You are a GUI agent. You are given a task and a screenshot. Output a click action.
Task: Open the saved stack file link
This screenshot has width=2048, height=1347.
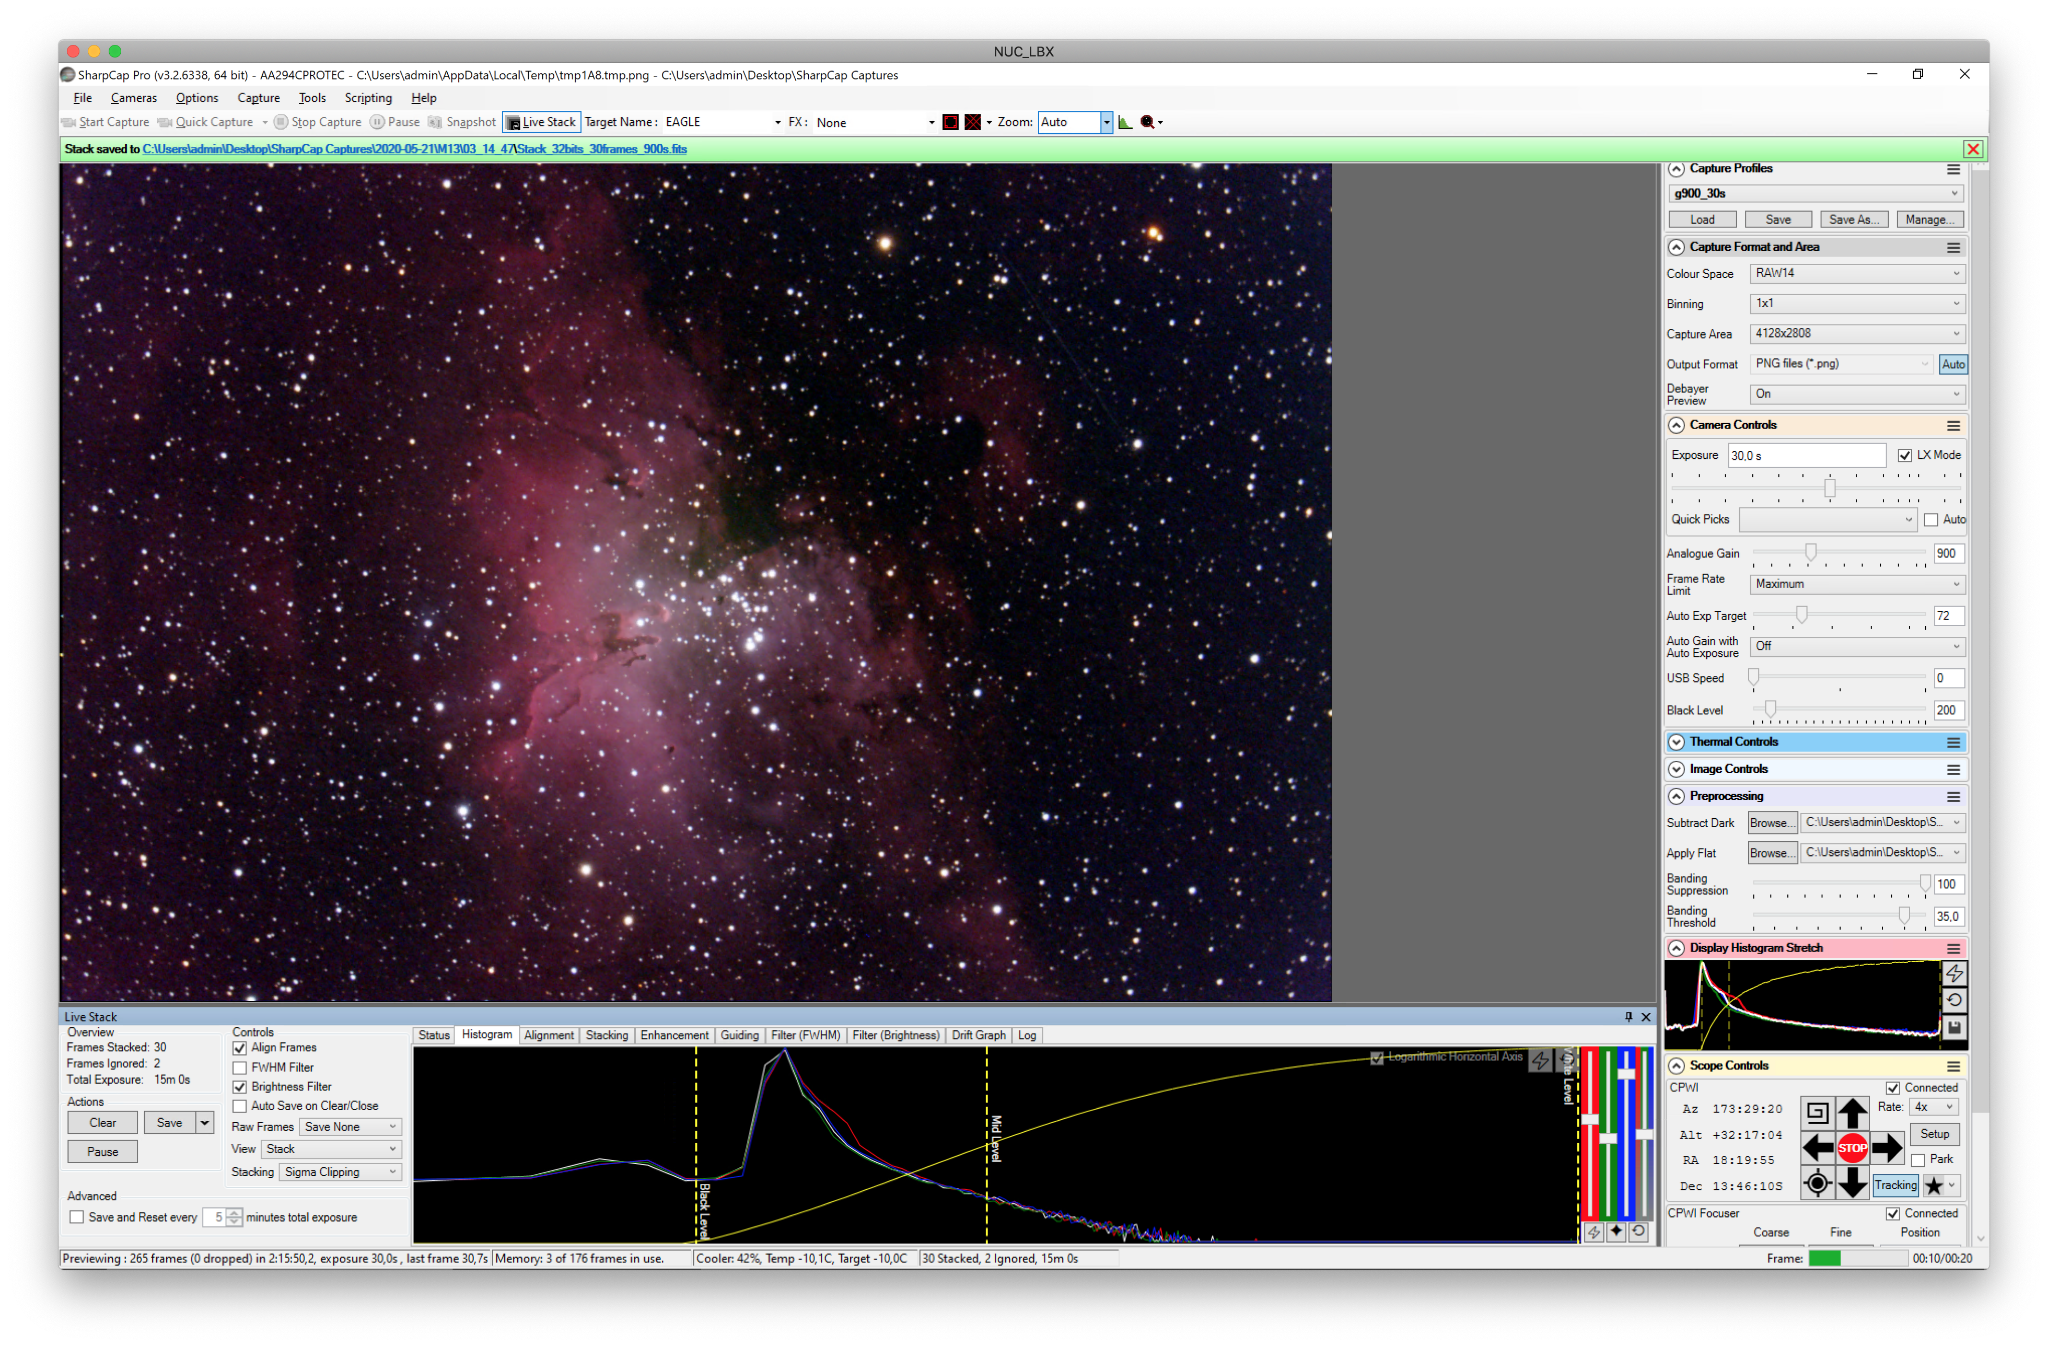point(415,149)
